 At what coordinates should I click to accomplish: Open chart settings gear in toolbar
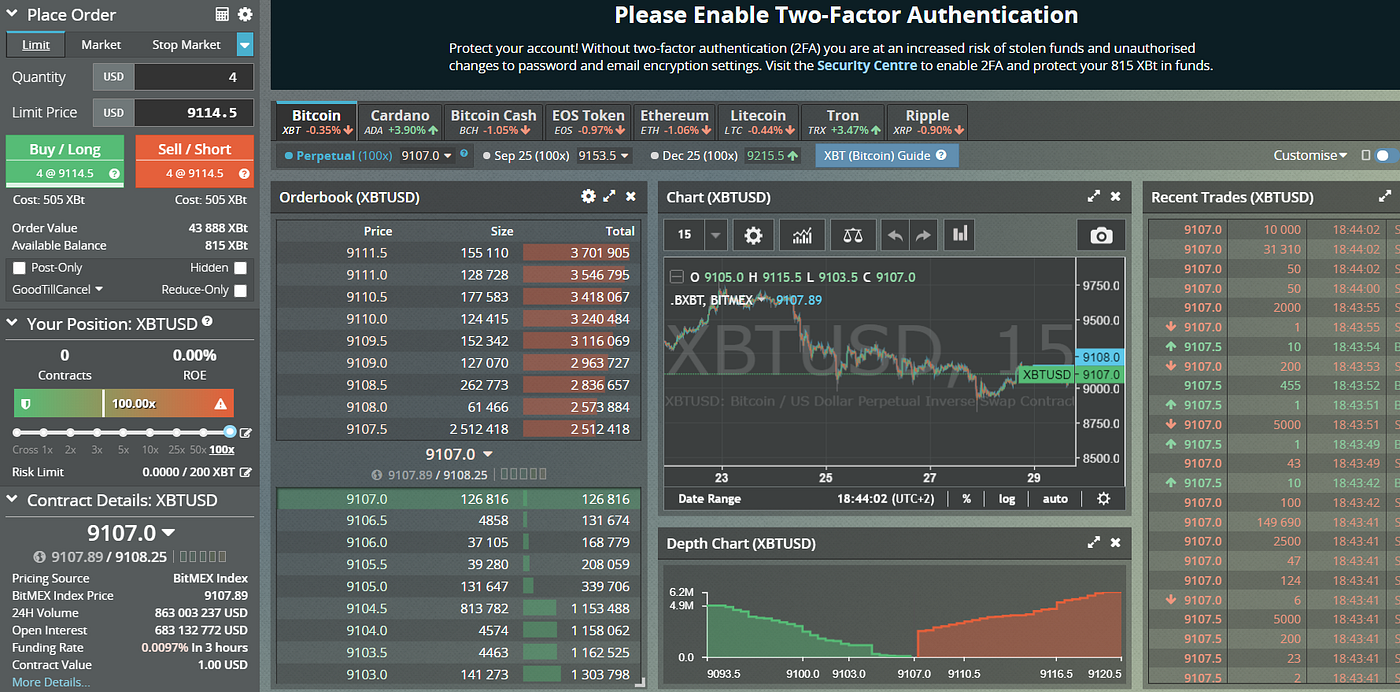click(x=753, y=235)
